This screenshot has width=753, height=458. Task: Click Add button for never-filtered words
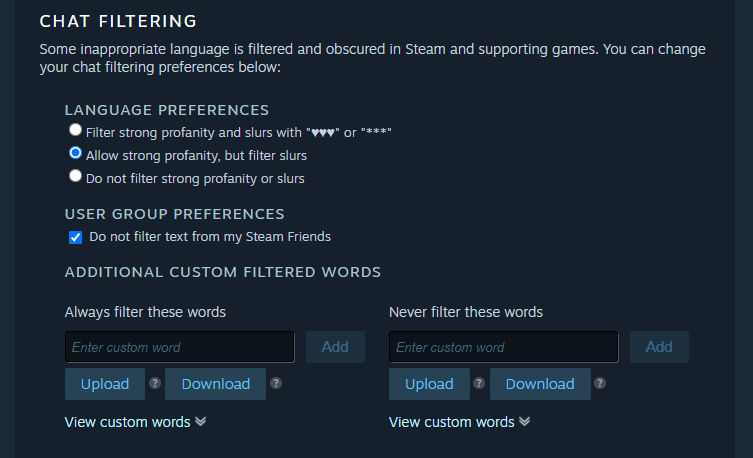pos(659,347)
